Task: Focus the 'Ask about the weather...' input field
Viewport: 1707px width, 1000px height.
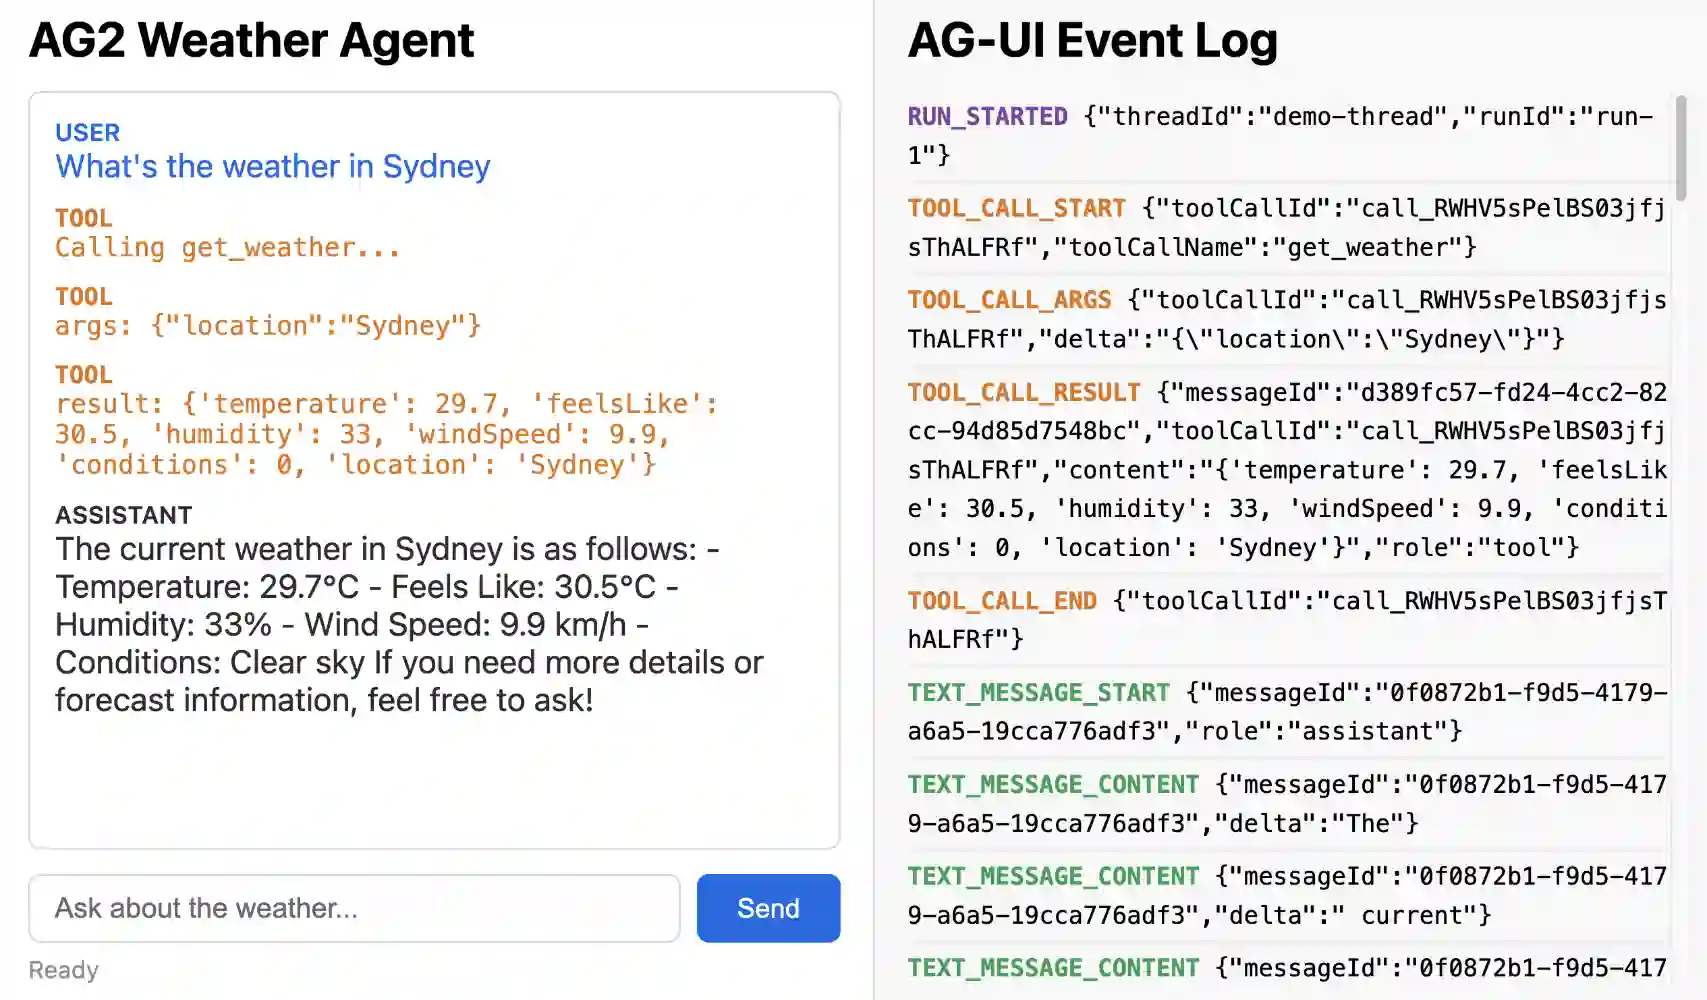Action: 354,908
